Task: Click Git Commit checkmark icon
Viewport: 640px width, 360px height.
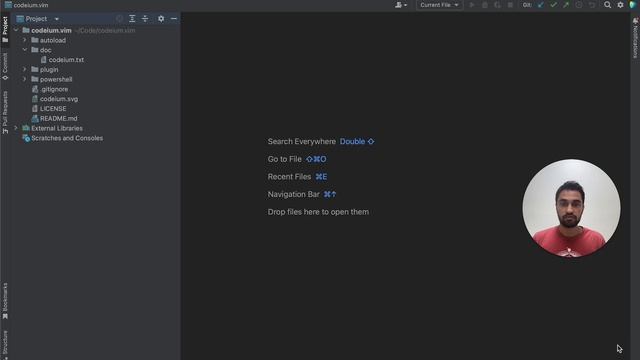Action: [553, 5]
